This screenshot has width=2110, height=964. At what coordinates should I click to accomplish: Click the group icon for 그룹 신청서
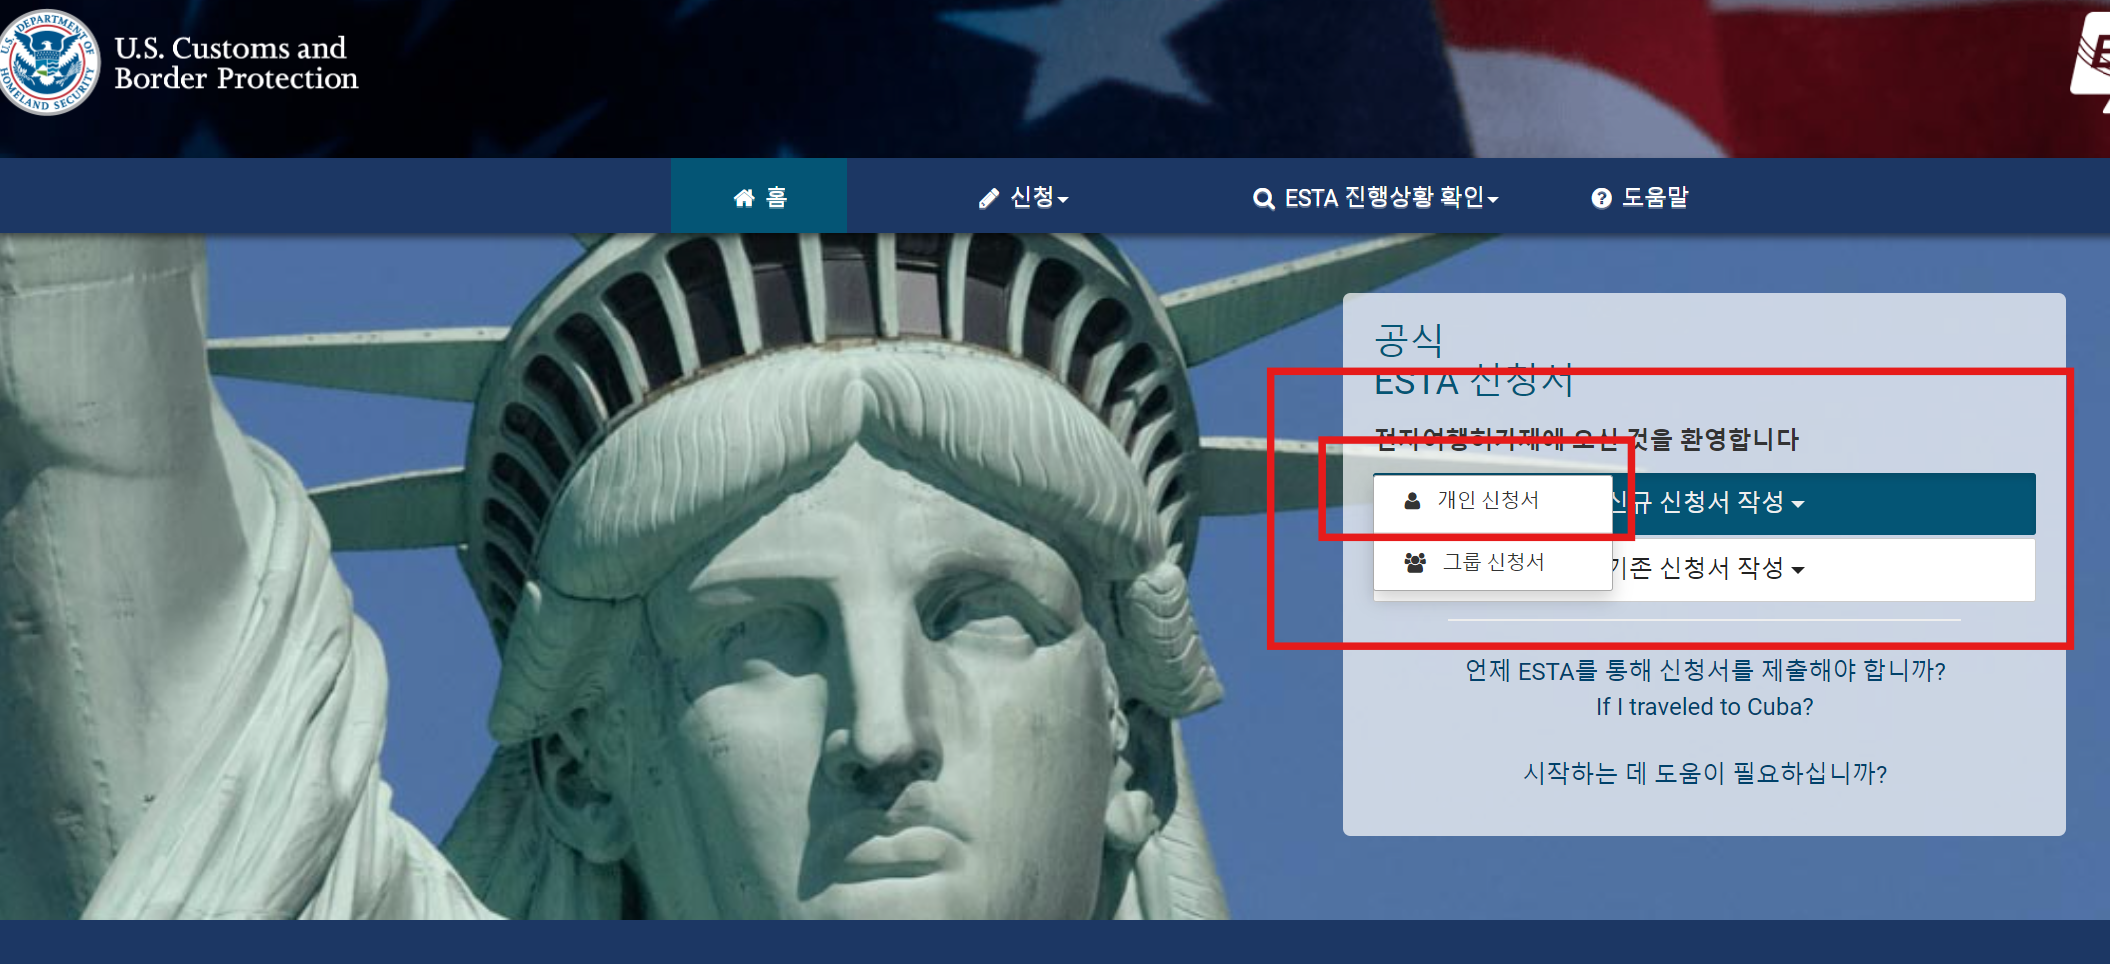point(1415,562)
